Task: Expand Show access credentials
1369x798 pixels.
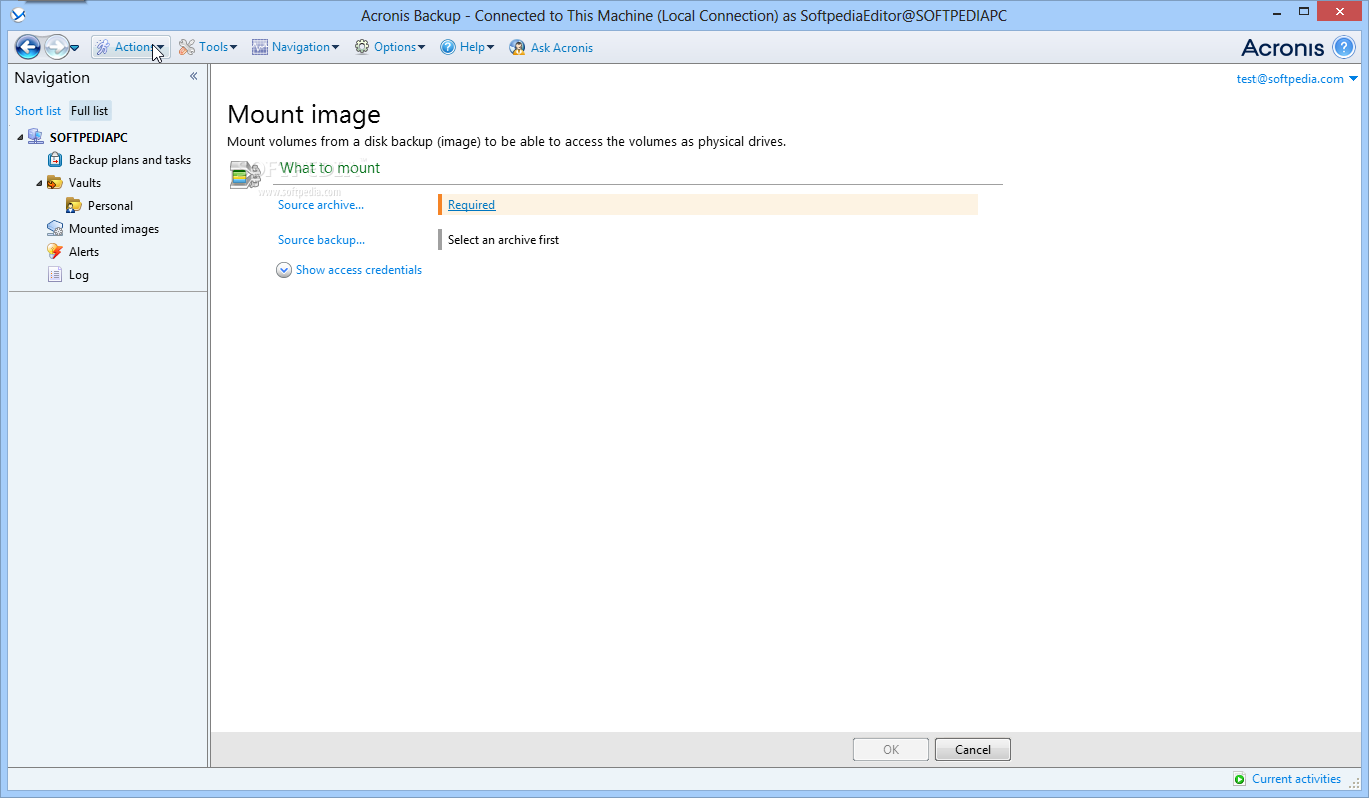Action: (x=349, y=270)
